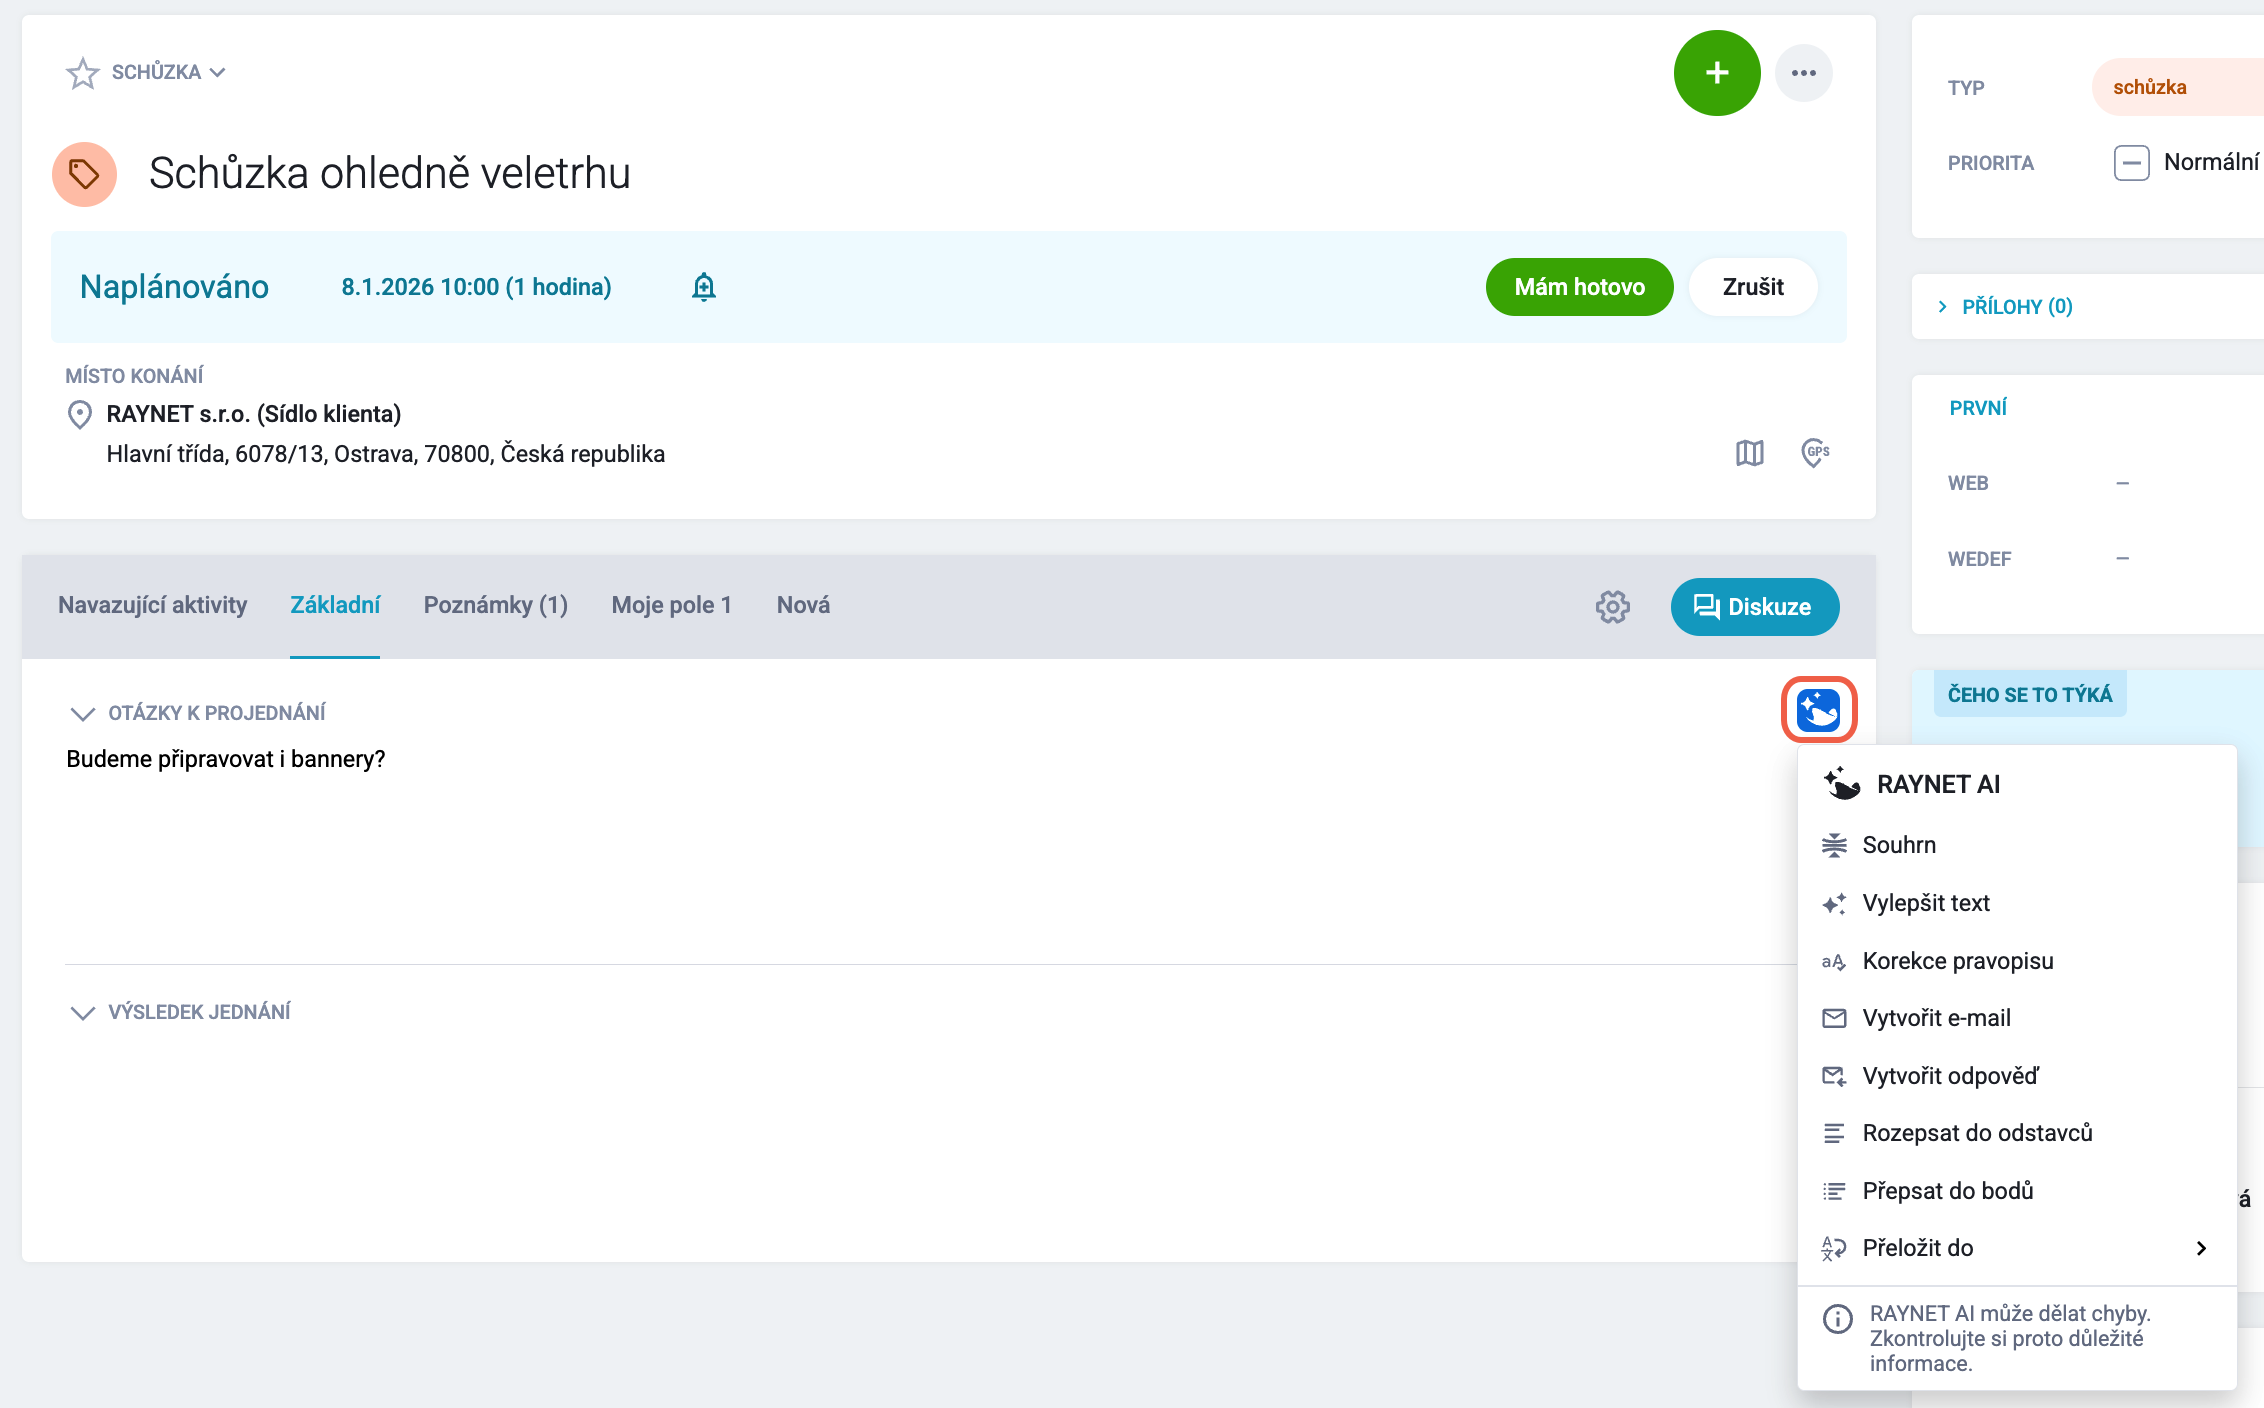Viewport: 2264px width, 1408px height.
Task: Click the PRVNÍ section heading
Action: 1978,408
